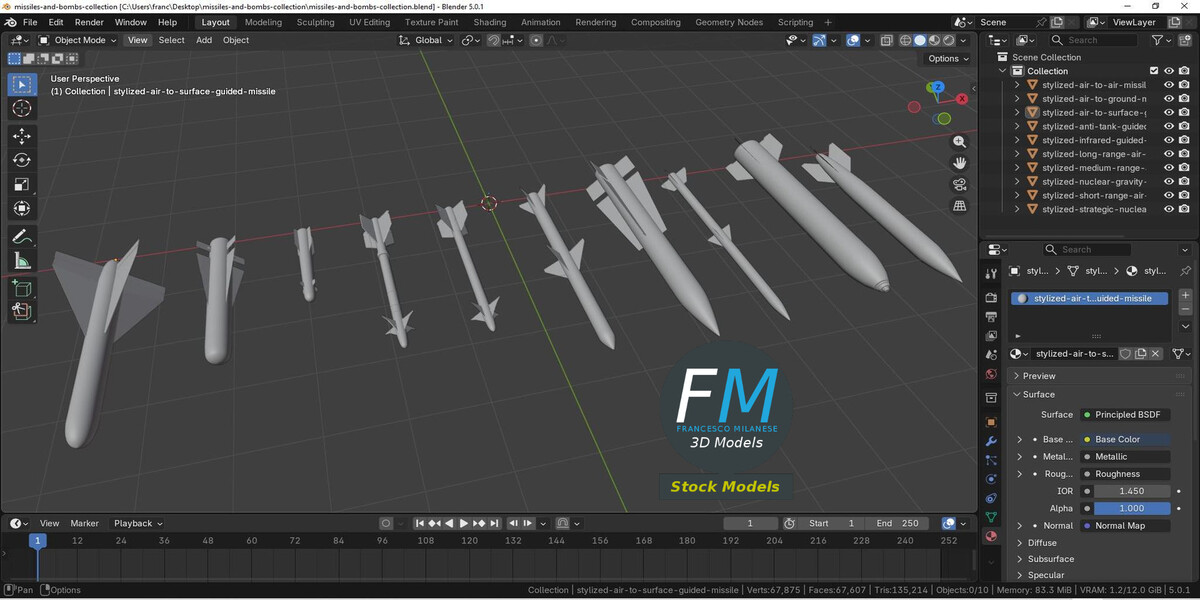This screenshot has height=600, width=1200.
Task: Switch to the Shading workspace tab
Action: point(490,22)
